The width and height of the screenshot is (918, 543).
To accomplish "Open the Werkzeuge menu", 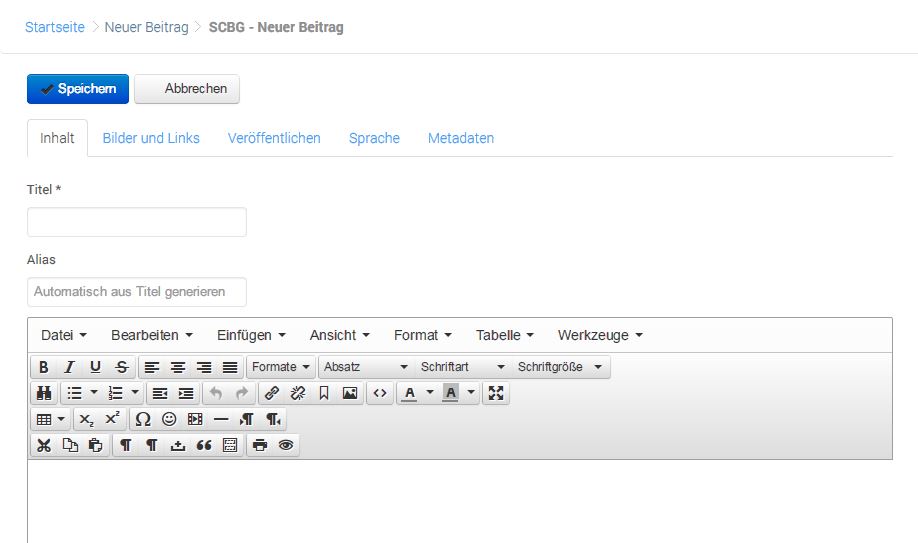I will [x=600, y=336].
